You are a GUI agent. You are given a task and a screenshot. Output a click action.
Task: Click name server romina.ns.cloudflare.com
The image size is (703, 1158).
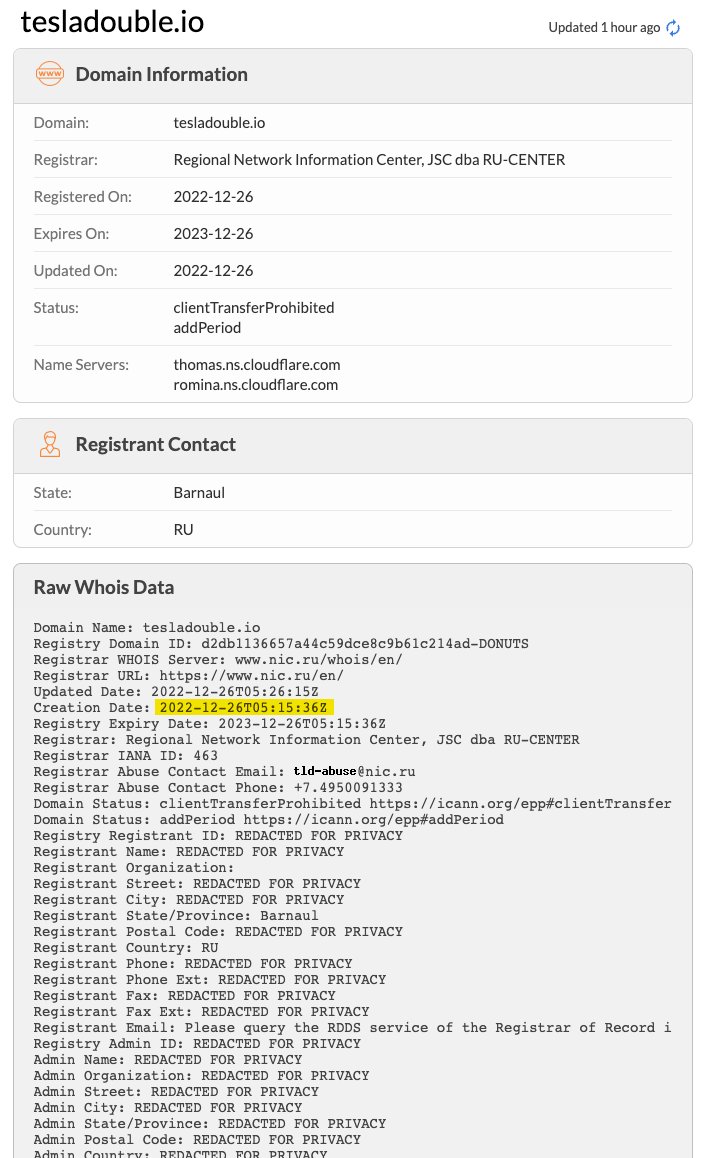pyautogui.click(x=256, y=384)
